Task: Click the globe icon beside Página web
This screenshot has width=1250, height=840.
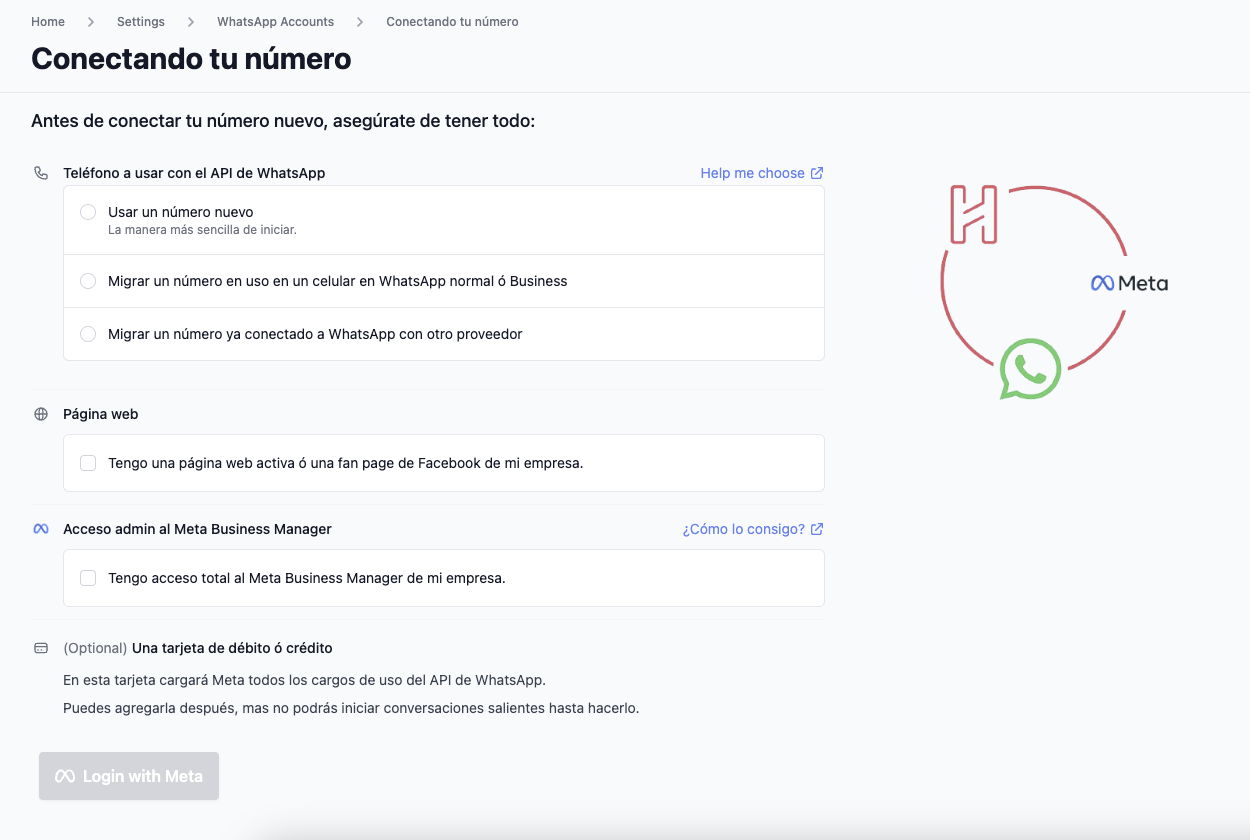Action: pos(41,413)
